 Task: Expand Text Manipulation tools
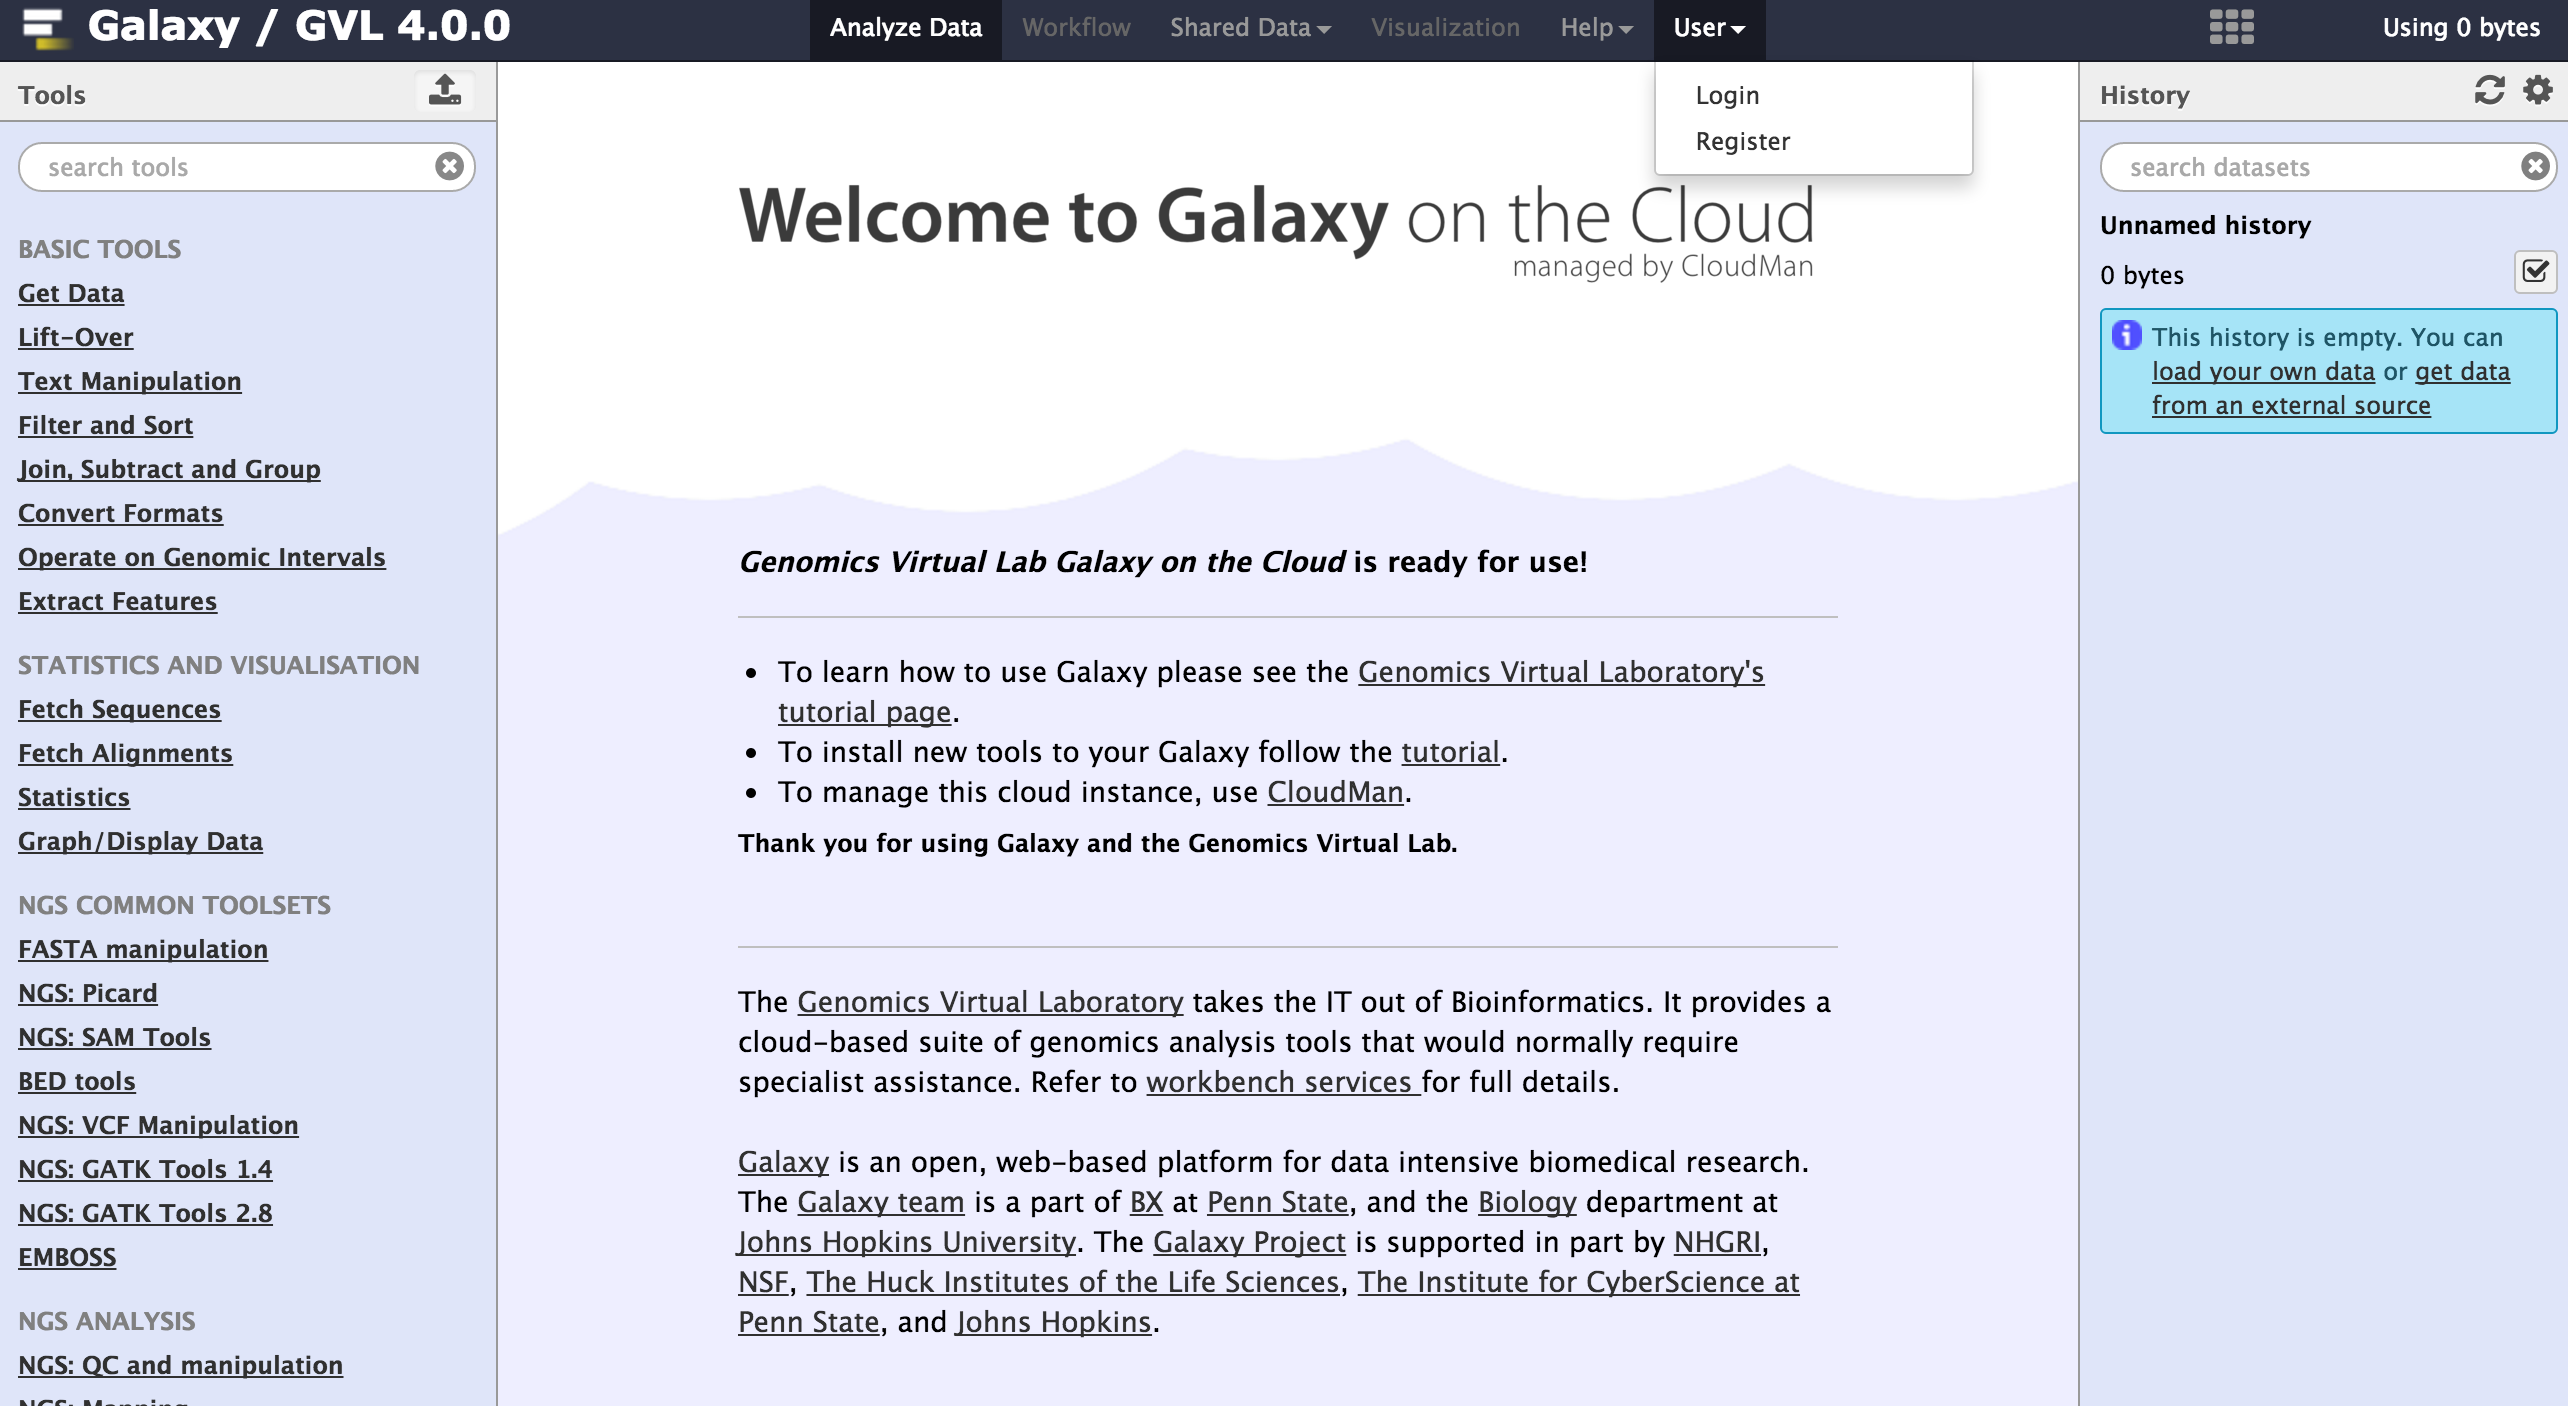(x=130, y=381)
